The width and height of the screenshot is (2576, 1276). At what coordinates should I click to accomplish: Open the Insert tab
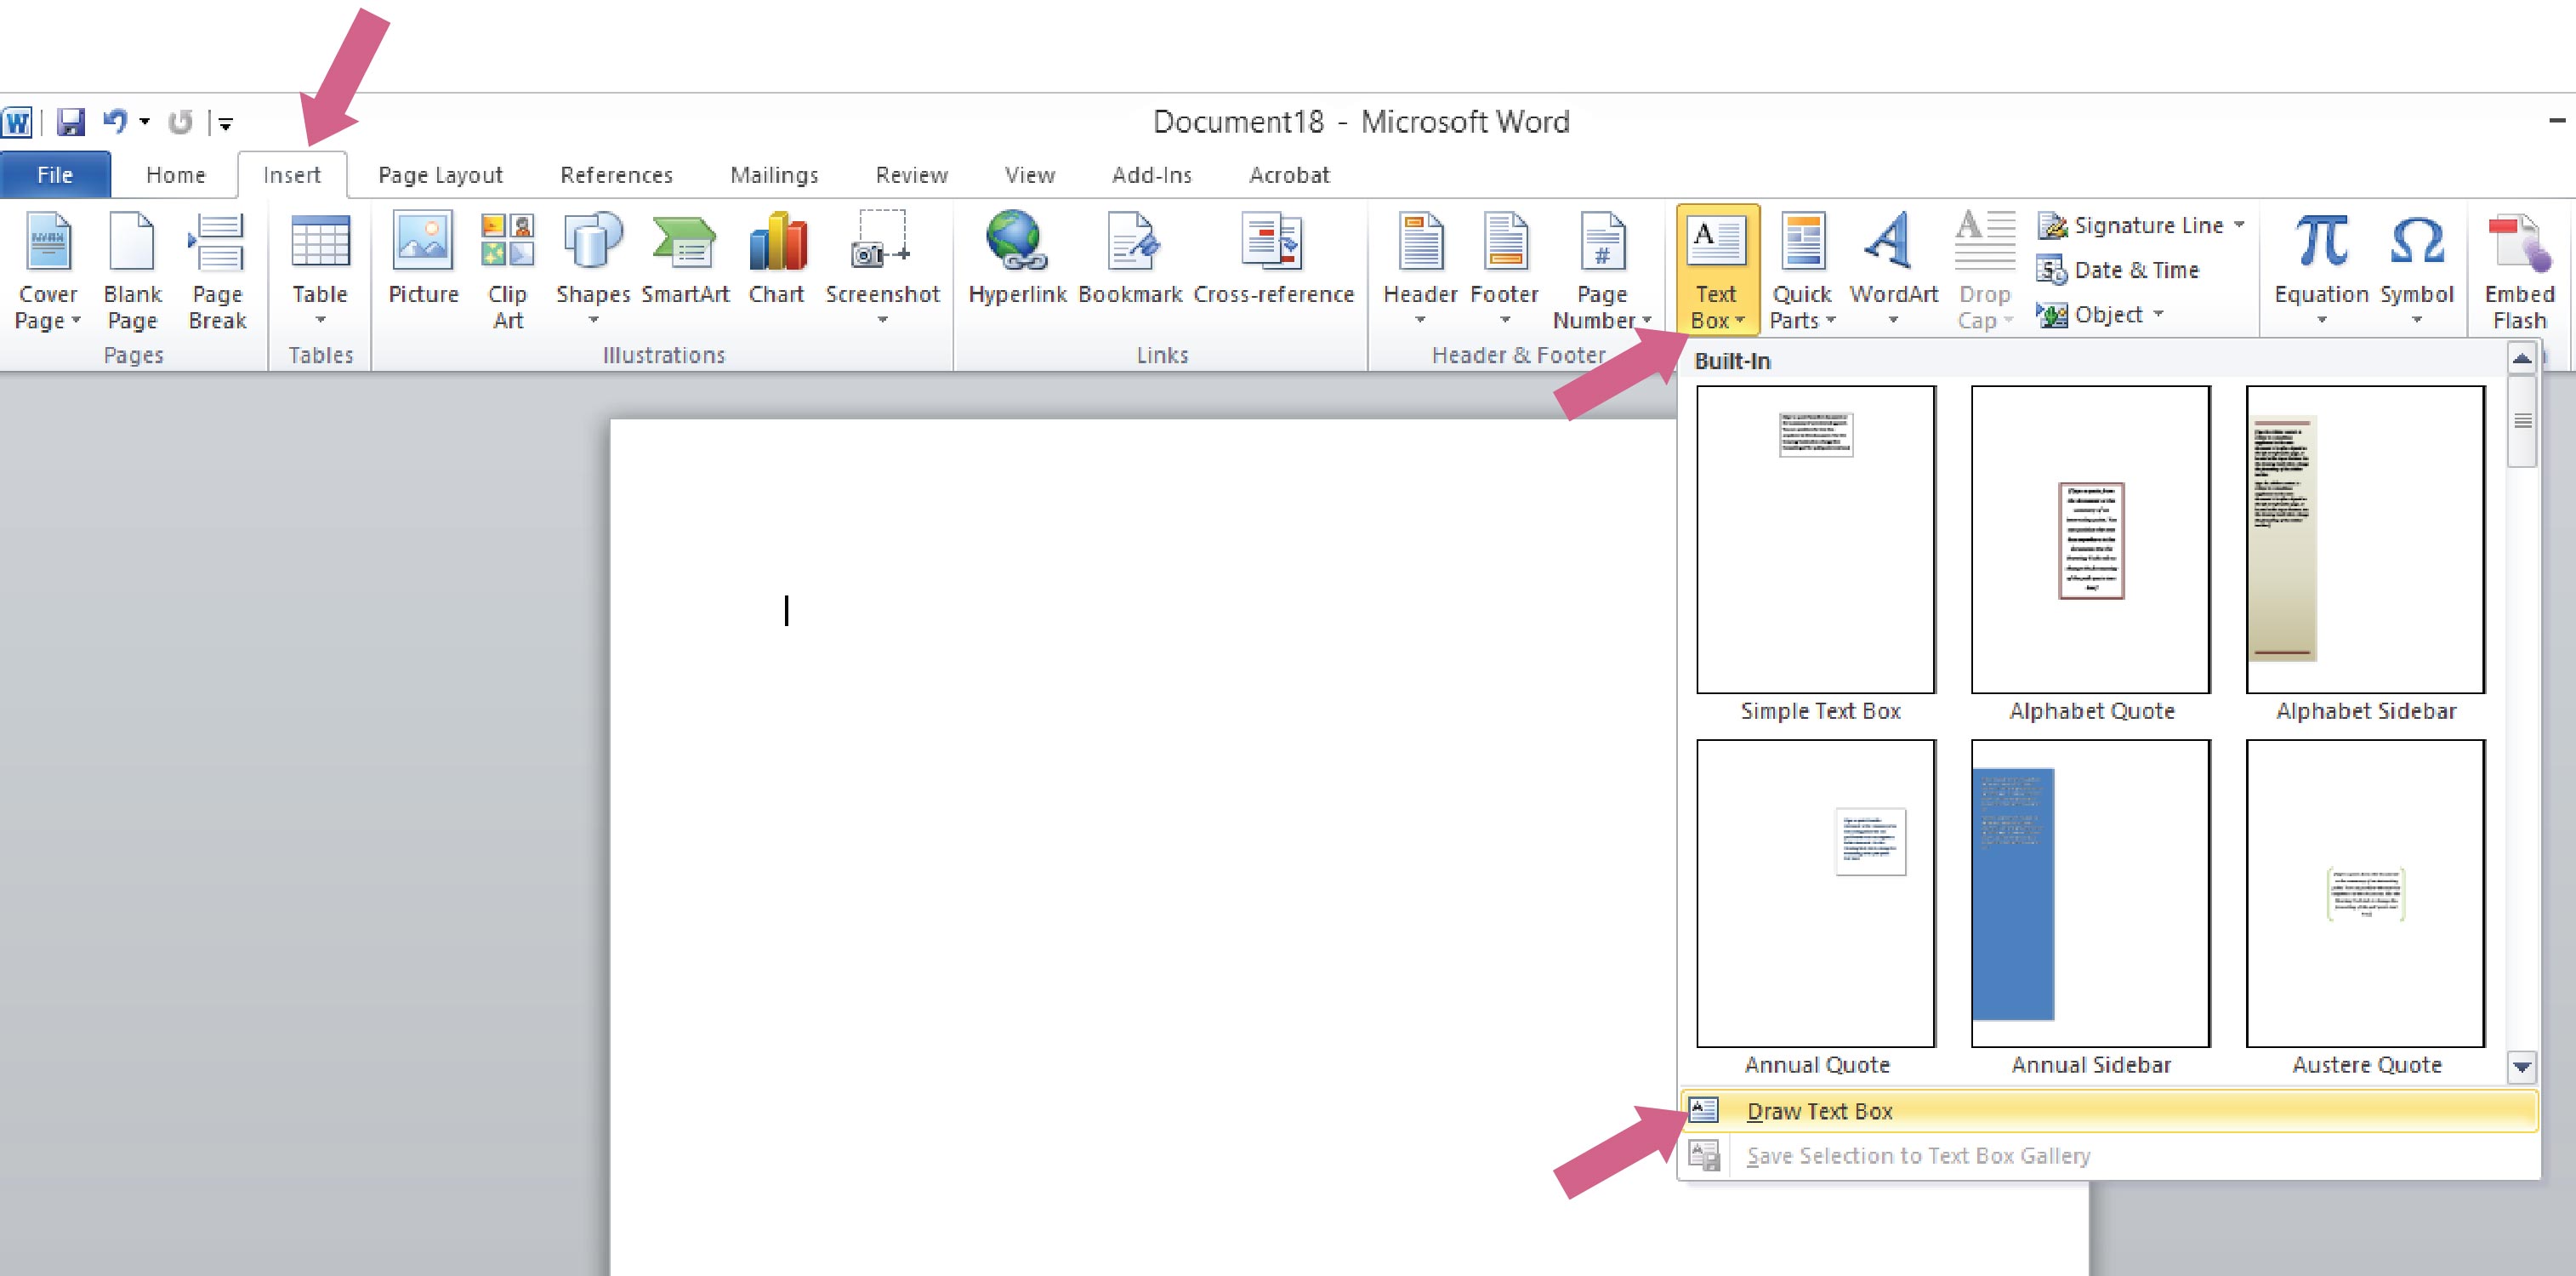coord(289,174)
